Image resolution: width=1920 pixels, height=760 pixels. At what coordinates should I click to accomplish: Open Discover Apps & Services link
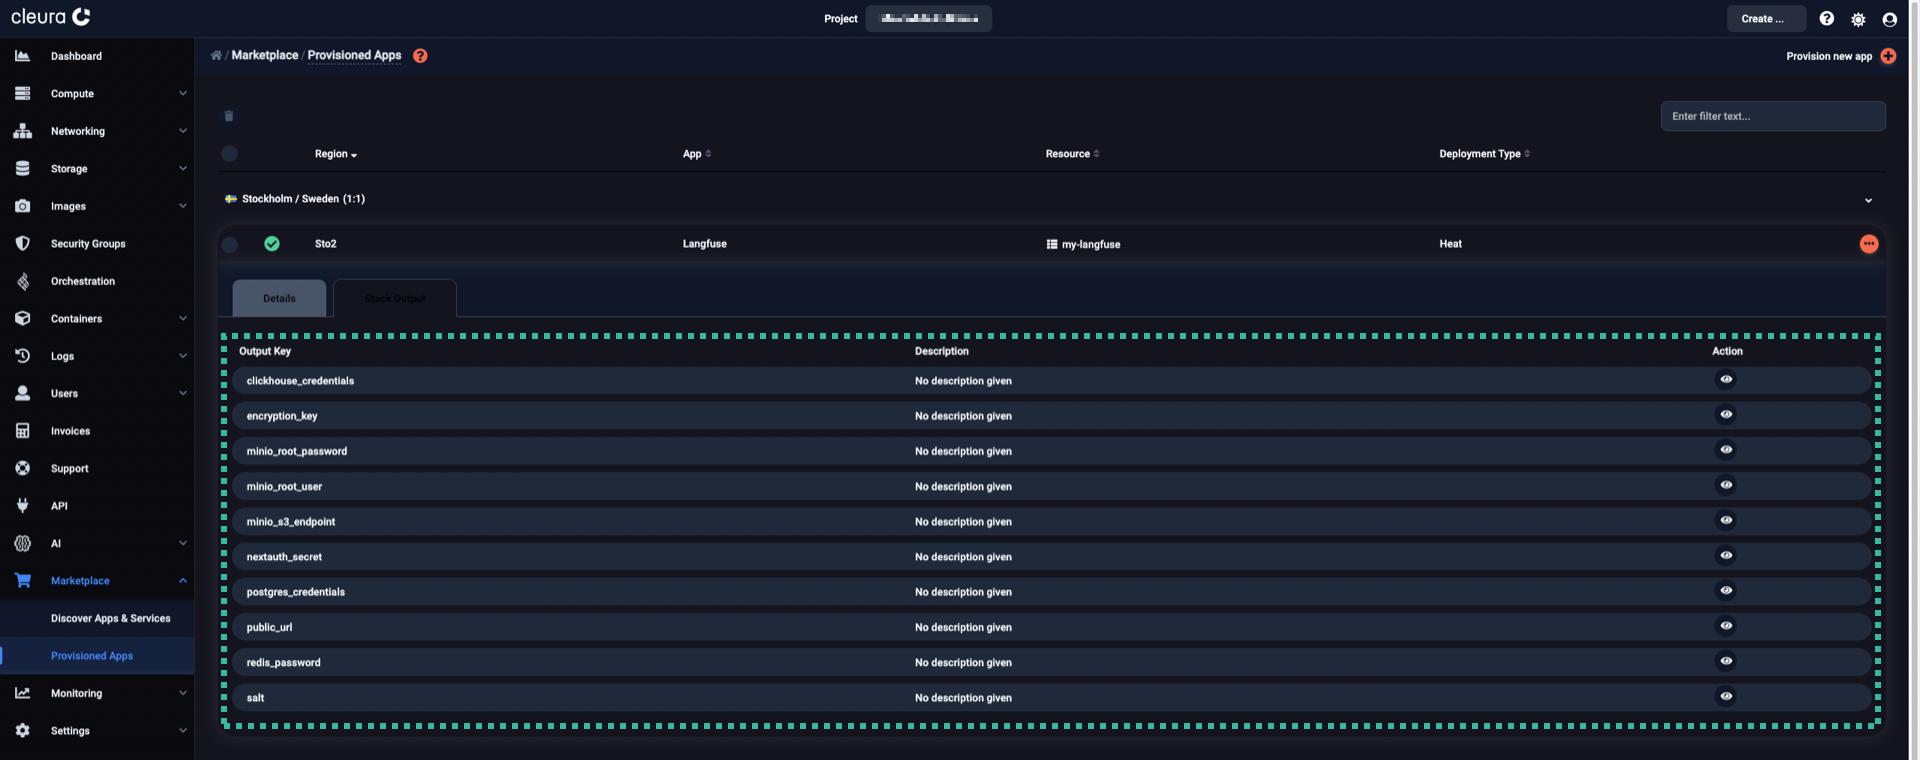point(110,619)
